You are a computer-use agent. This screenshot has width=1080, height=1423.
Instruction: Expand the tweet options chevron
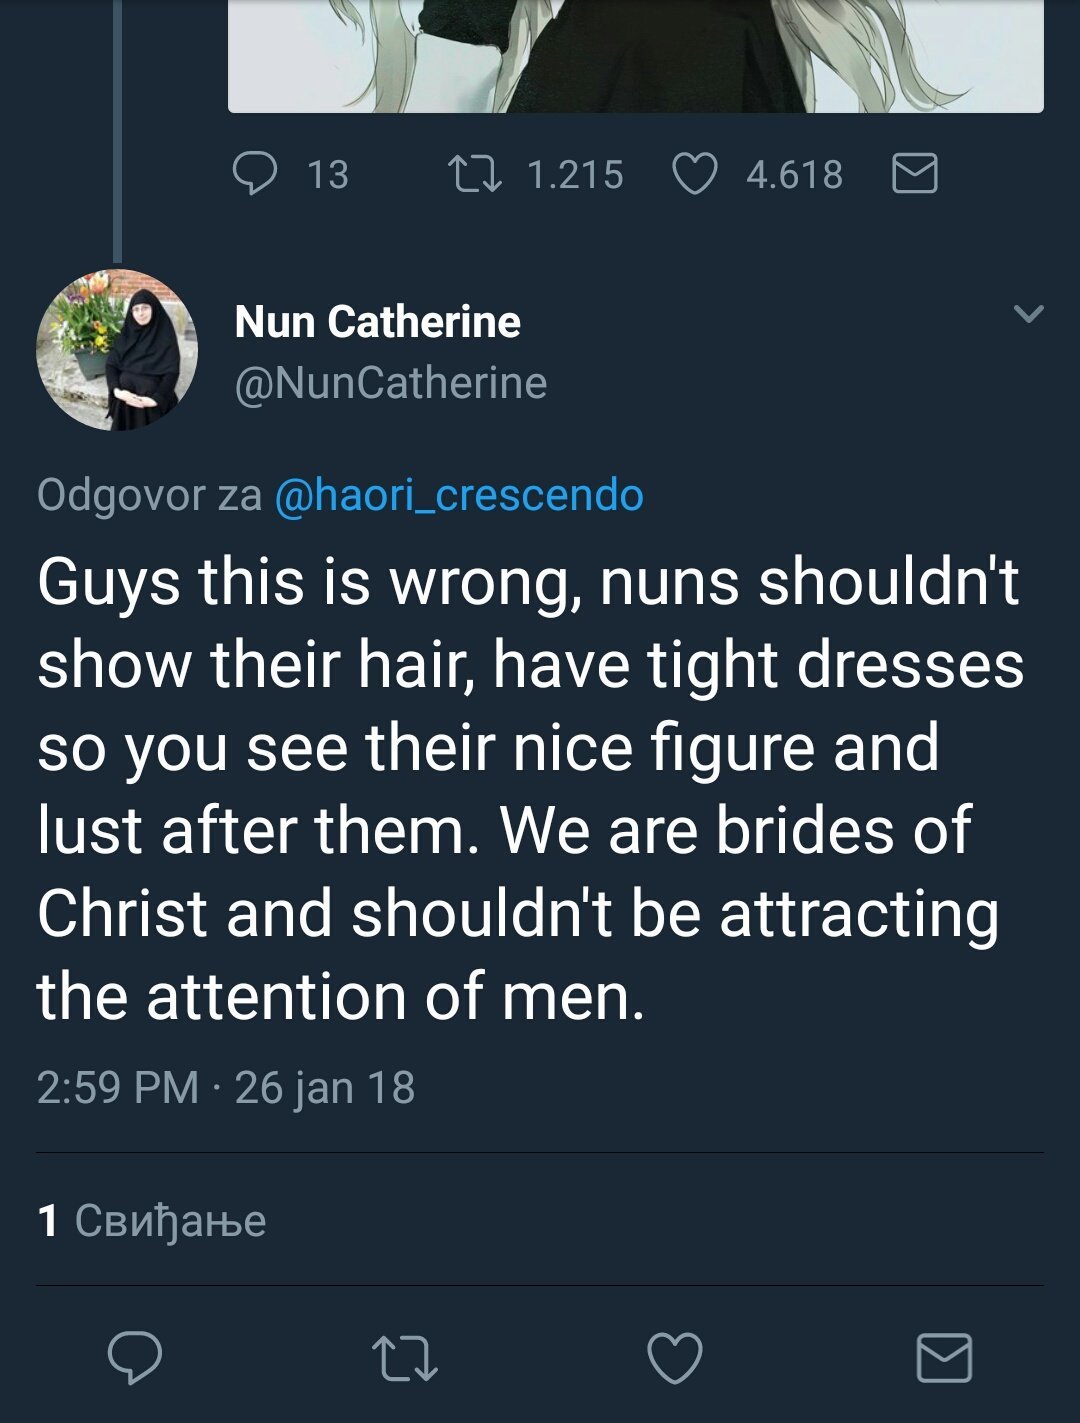pos(1028,314)
